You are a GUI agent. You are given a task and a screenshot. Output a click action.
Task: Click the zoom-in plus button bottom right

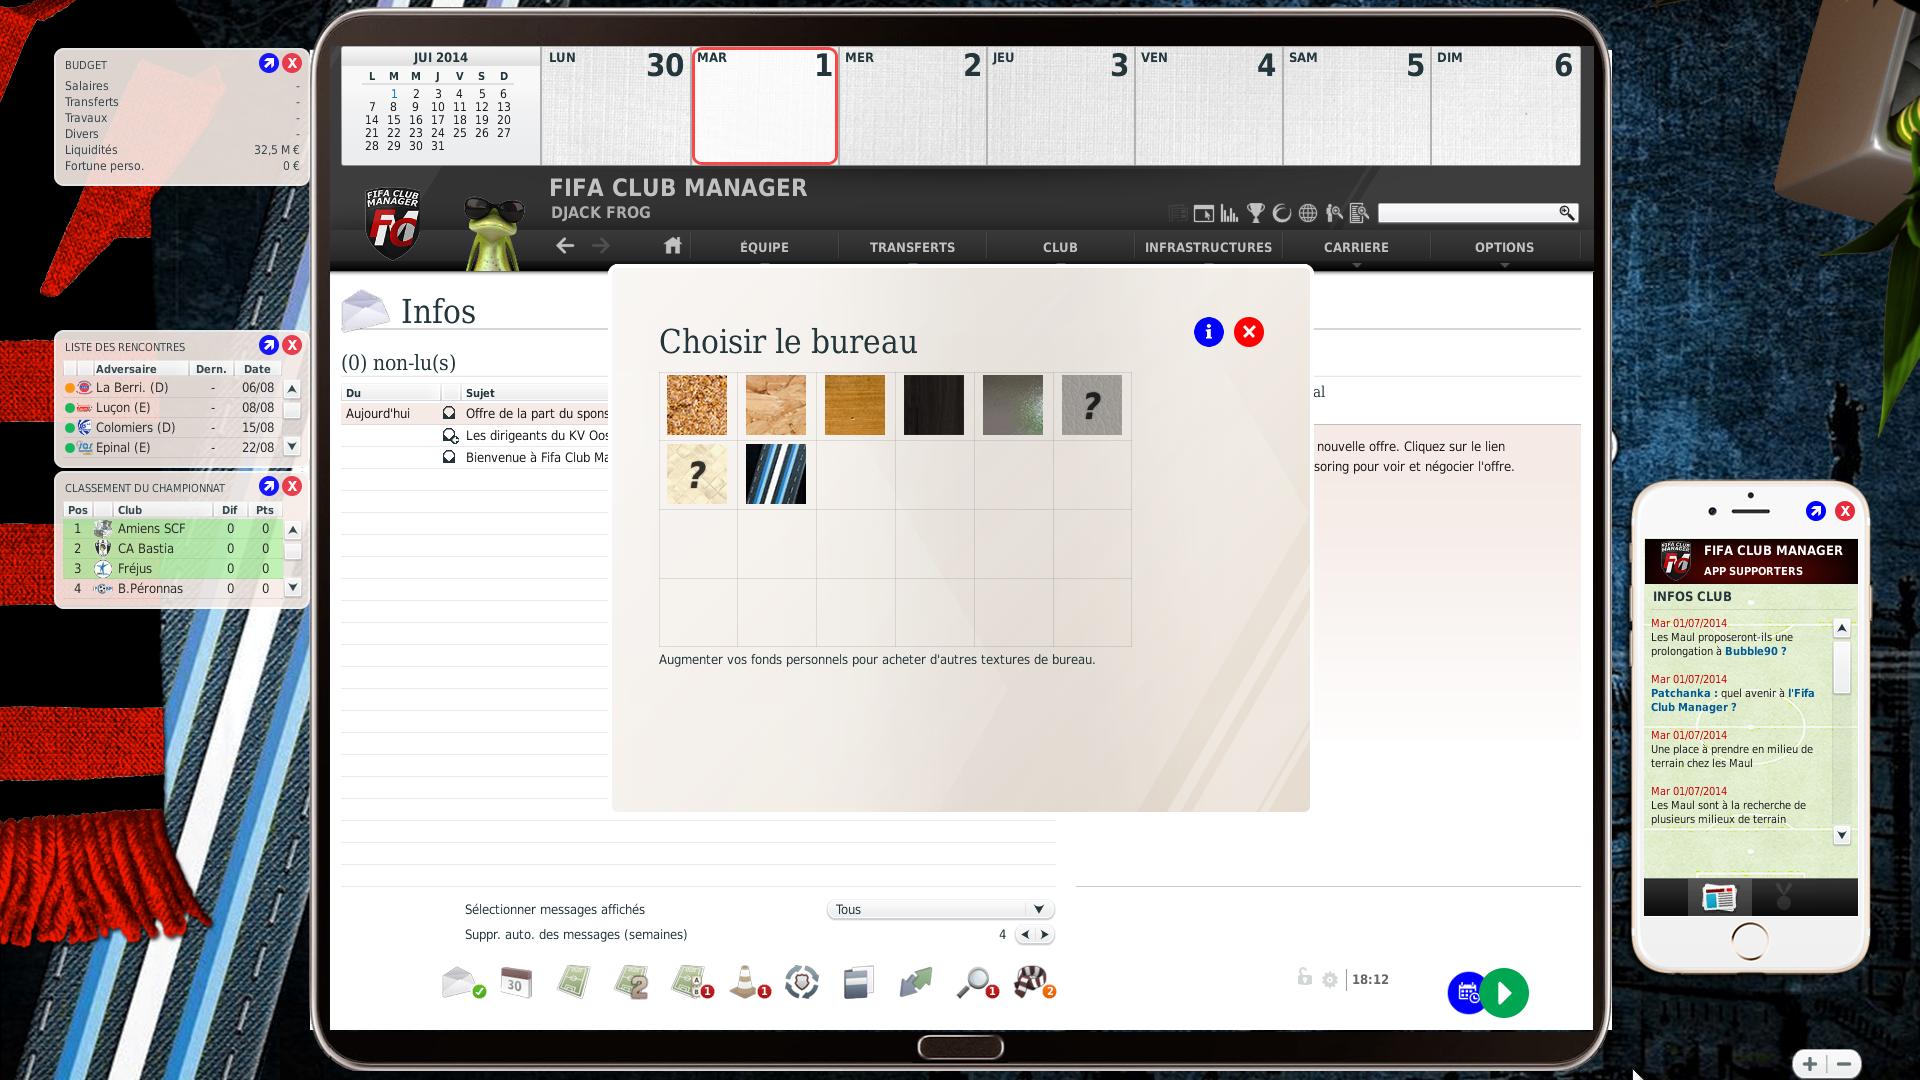[1809, 1064]
